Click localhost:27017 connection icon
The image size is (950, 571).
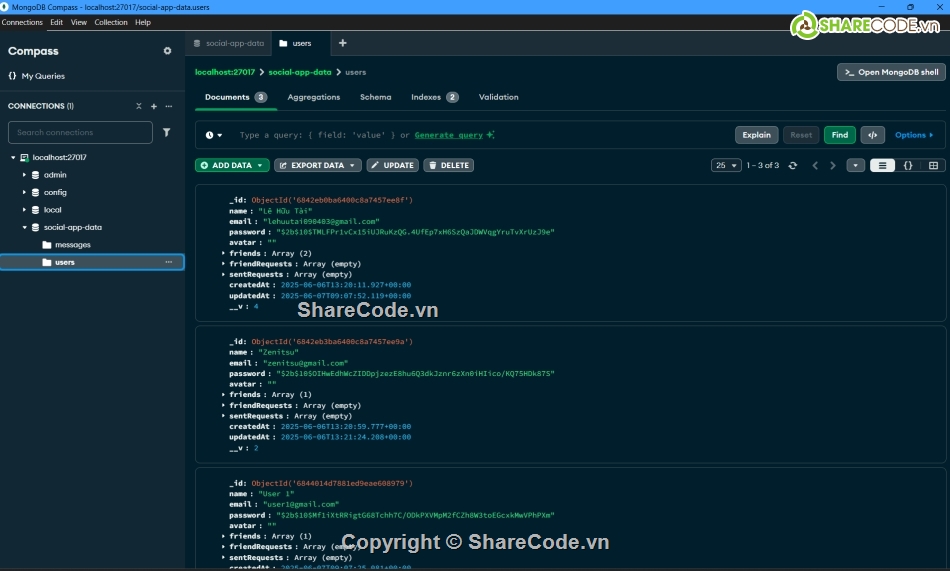pyautogui.click(x=24, y=158)
